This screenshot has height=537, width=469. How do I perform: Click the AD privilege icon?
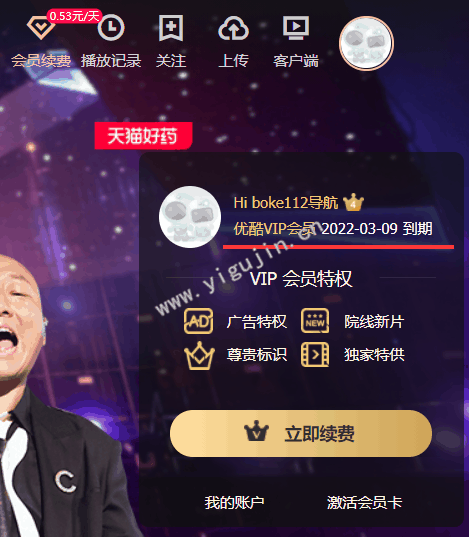[198, 321]
